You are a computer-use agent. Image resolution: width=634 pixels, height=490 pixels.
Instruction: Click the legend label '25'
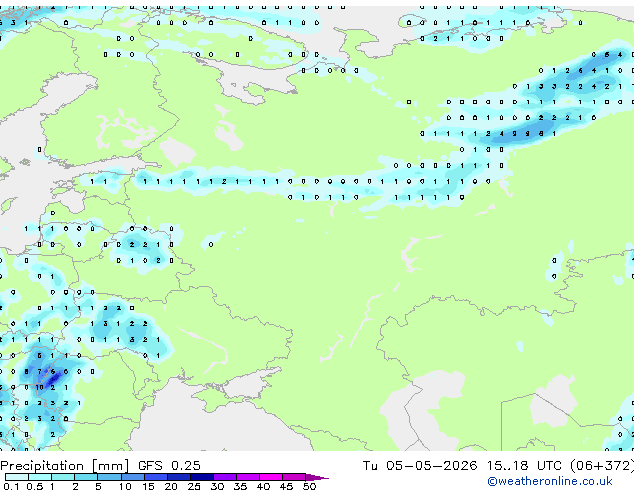coord(194,486)
